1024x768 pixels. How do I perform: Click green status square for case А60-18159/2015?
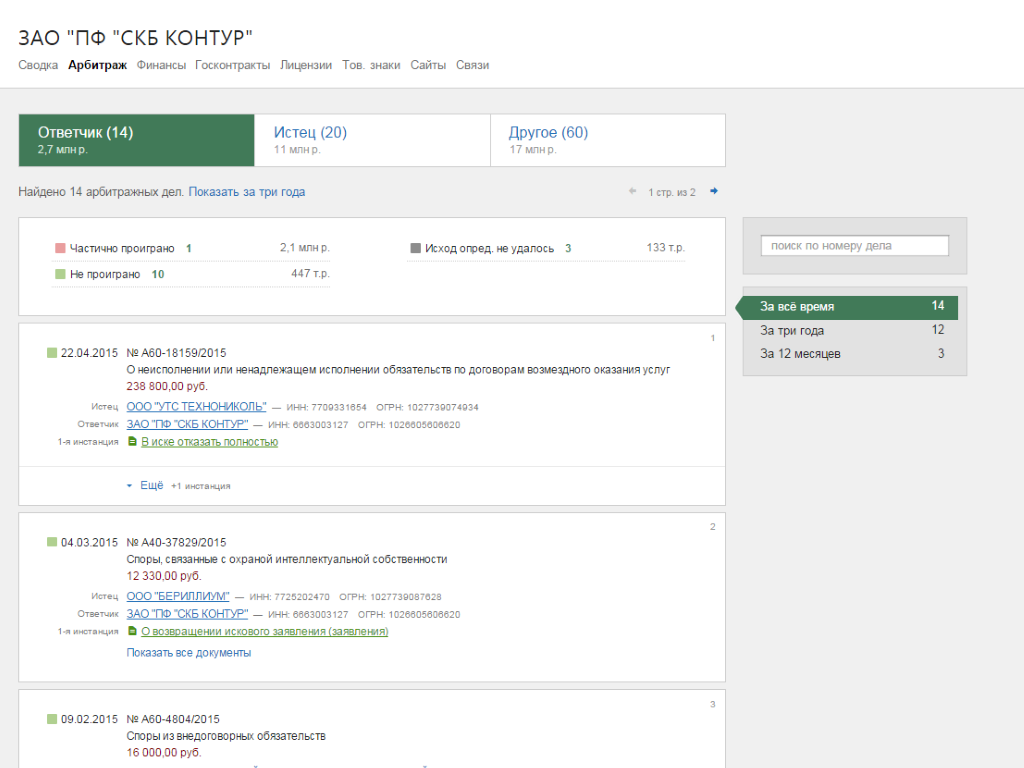pos(52,353)
